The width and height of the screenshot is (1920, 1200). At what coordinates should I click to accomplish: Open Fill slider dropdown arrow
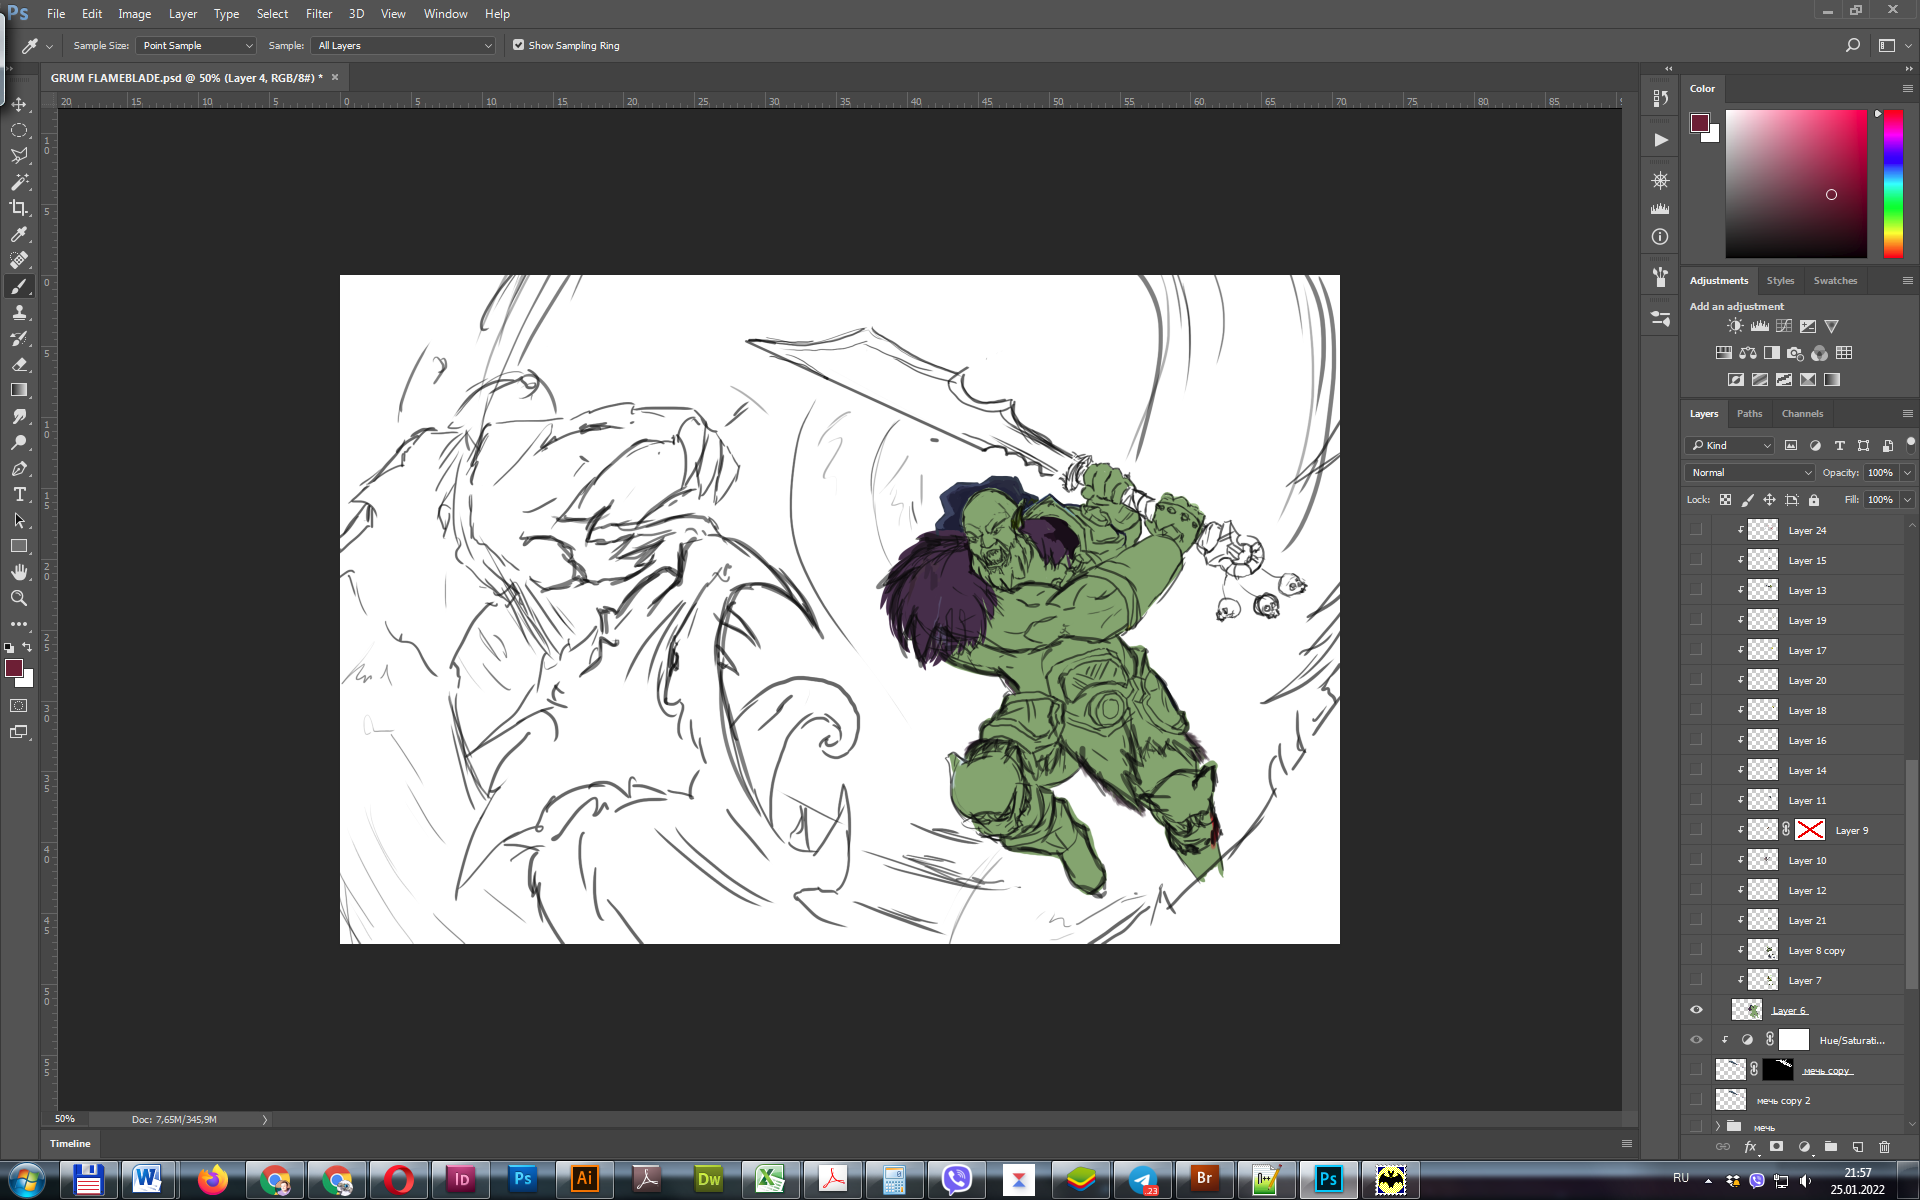1907,500
